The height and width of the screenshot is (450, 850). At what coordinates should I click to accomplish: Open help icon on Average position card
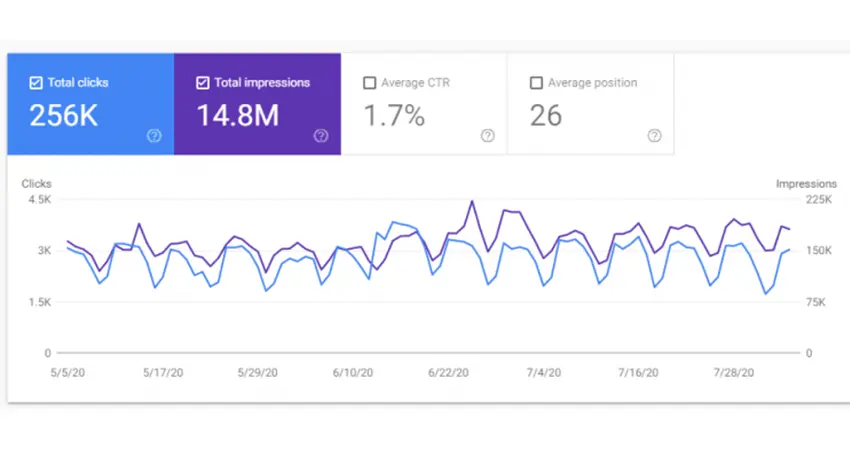(654, 136)
